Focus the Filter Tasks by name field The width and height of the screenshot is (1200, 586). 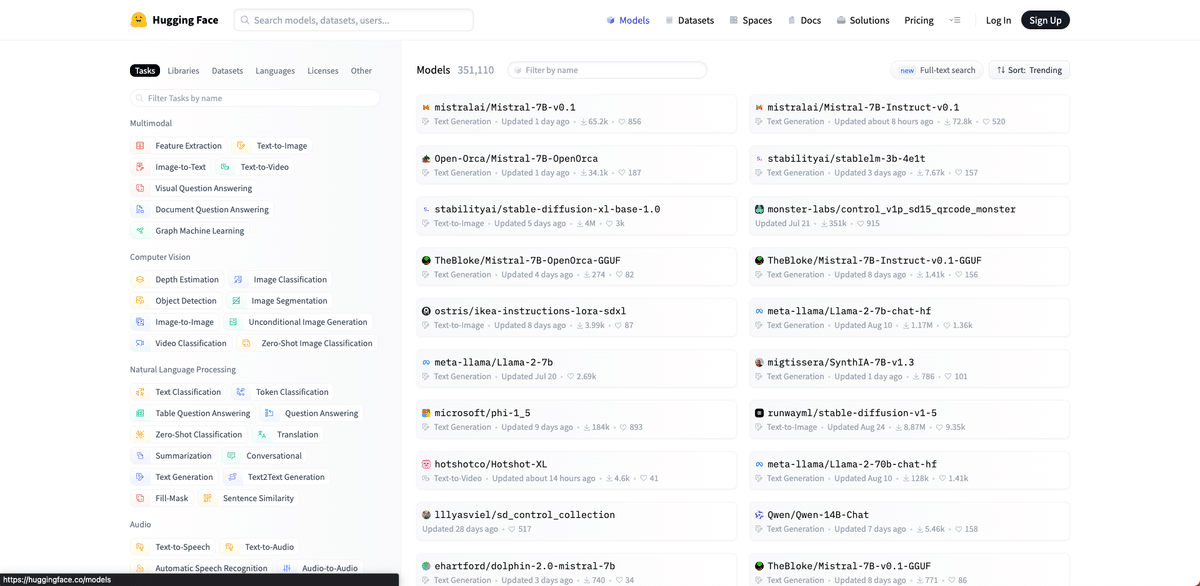coord(255,98)
